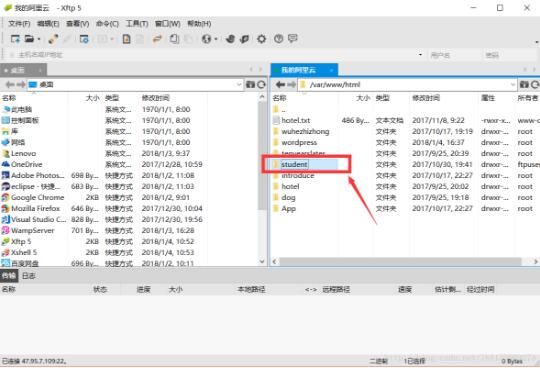Click the Xftp leaf toolbar icon

pos(245,39)
